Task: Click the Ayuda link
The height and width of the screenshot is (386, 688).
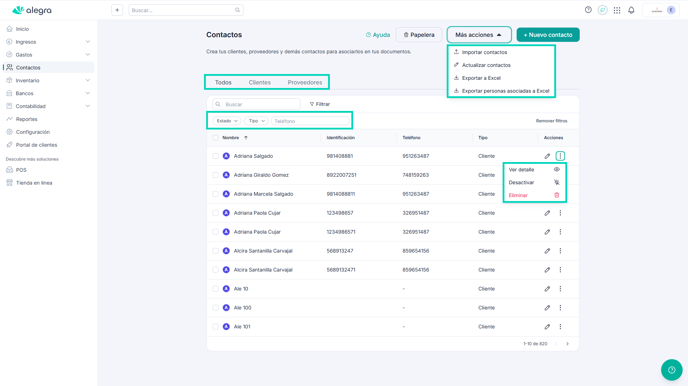Action: (x=378, y=35)
